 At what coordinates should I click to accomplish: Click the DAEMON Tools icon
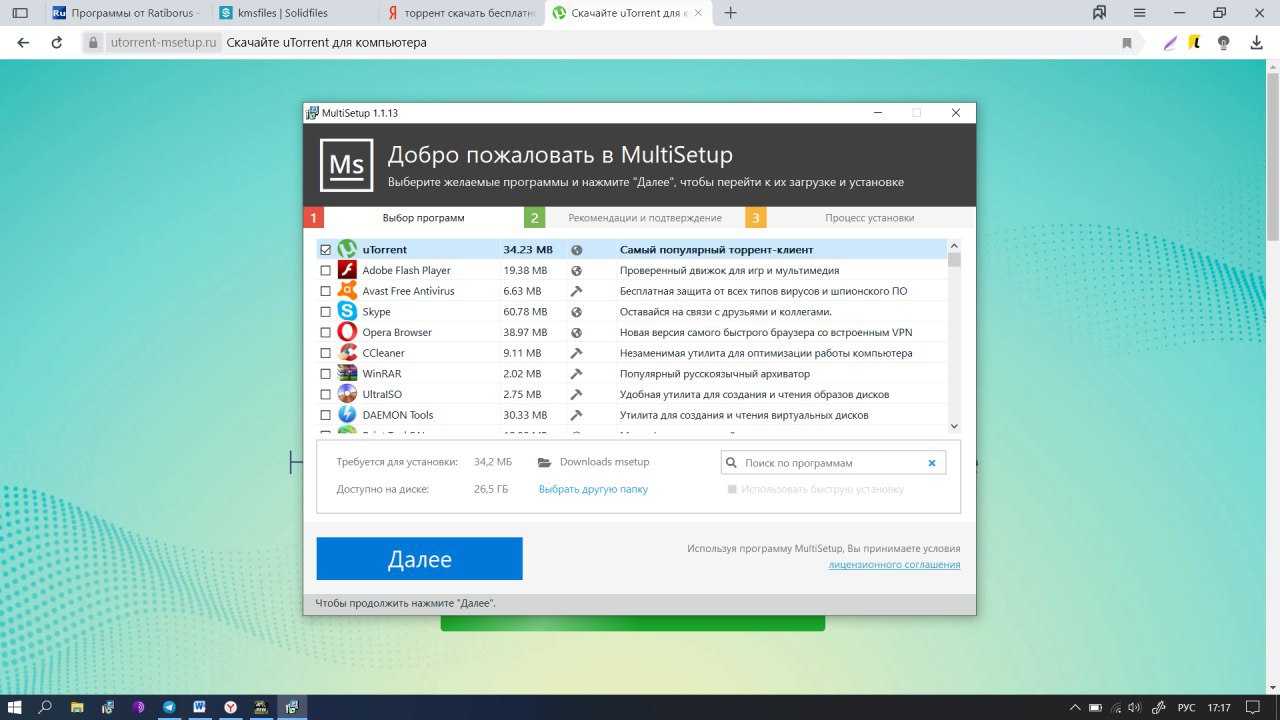tap(347, 415)
